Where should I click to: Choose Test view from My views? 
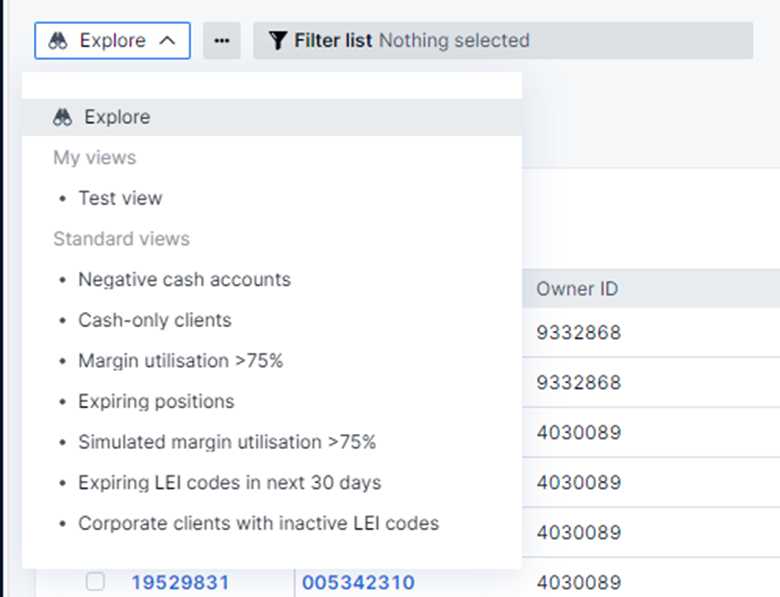click(x=120, y=198)
